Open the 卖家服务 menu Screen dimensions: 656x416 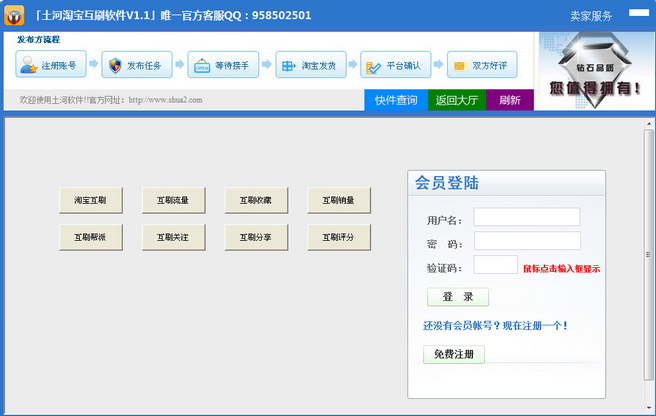pyautogui.click(x=591, y=16)
